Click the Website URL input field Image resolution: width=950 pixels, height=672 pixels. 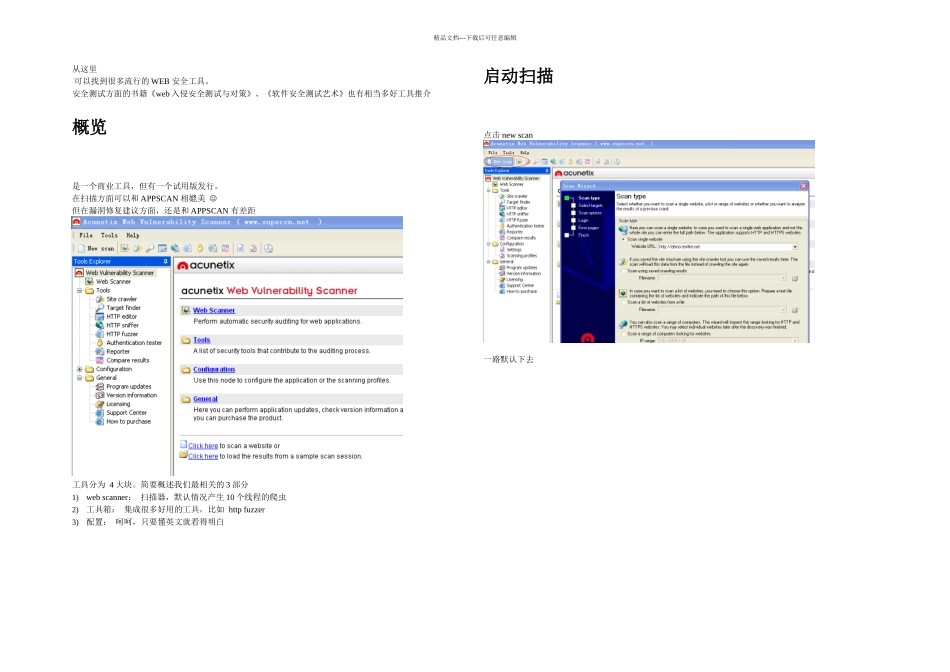pos(725,247)
